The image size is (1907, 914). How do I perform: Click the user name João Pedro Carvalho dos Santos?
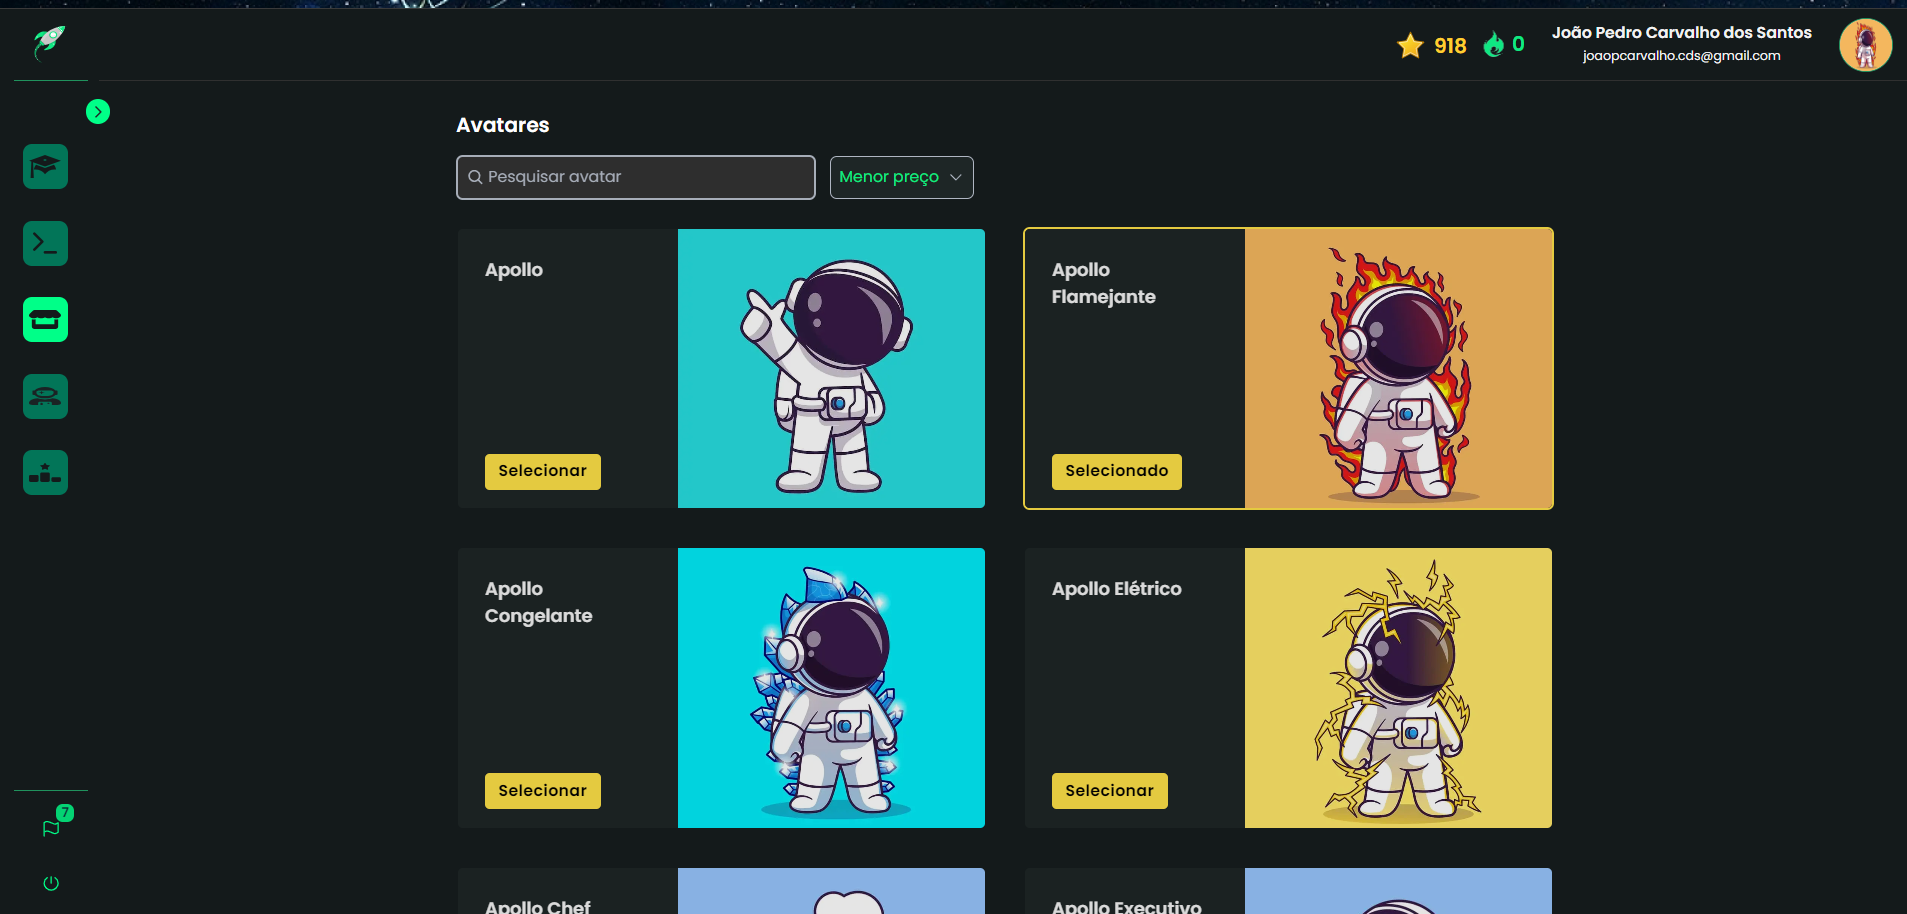pyautogui.click(x=1681, y=33)
